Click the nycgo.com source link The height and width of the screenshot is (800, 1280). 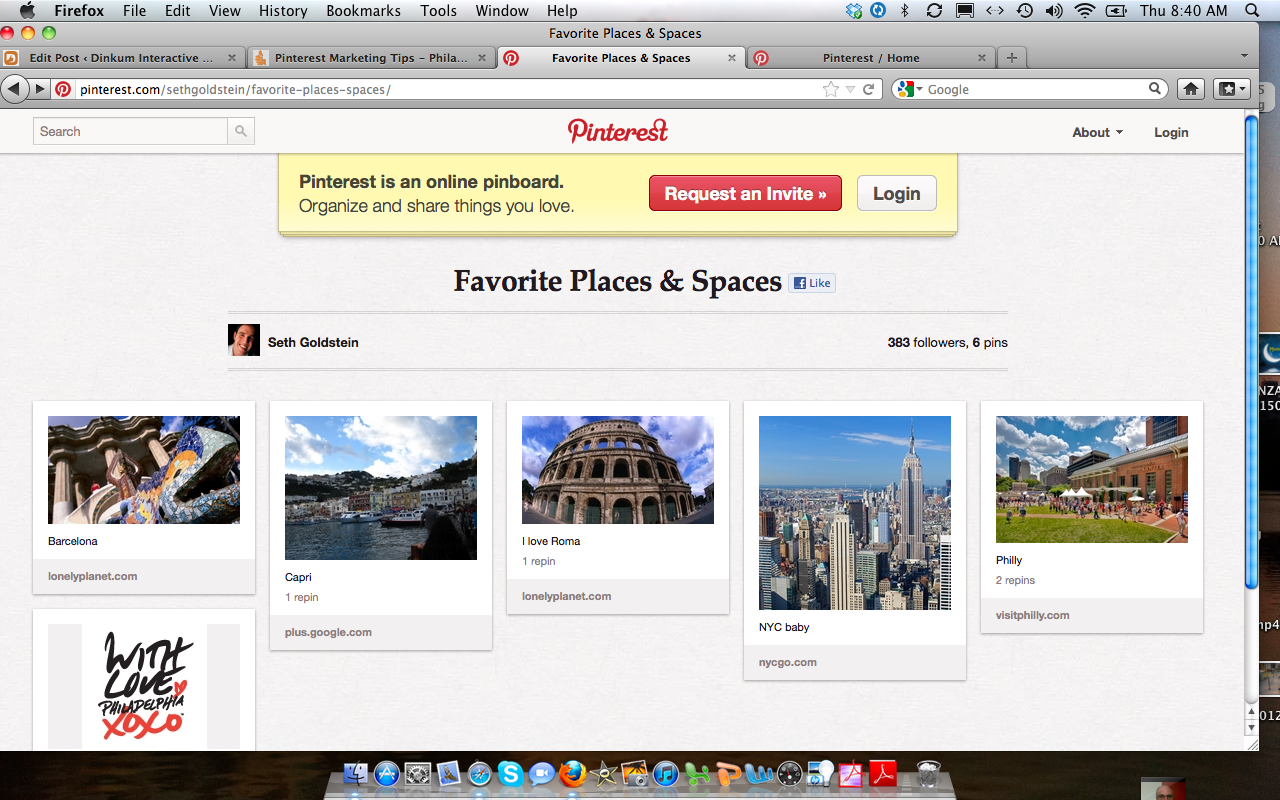(788, 662)
